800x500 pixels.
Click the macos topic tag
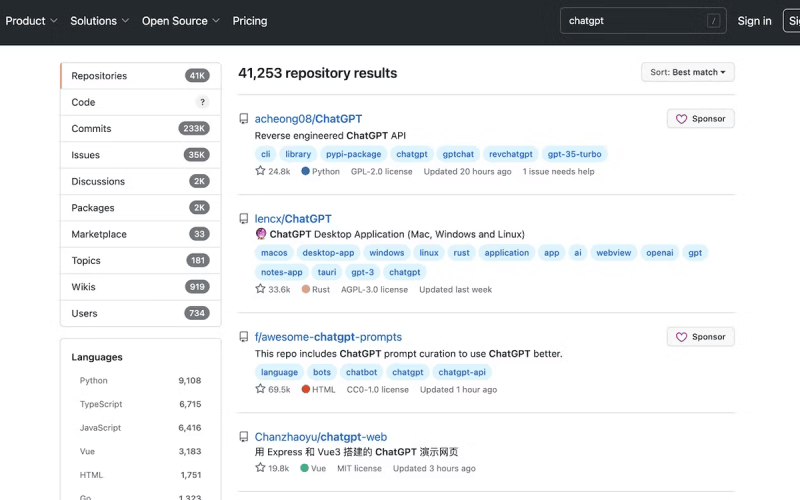coord(274,253)
